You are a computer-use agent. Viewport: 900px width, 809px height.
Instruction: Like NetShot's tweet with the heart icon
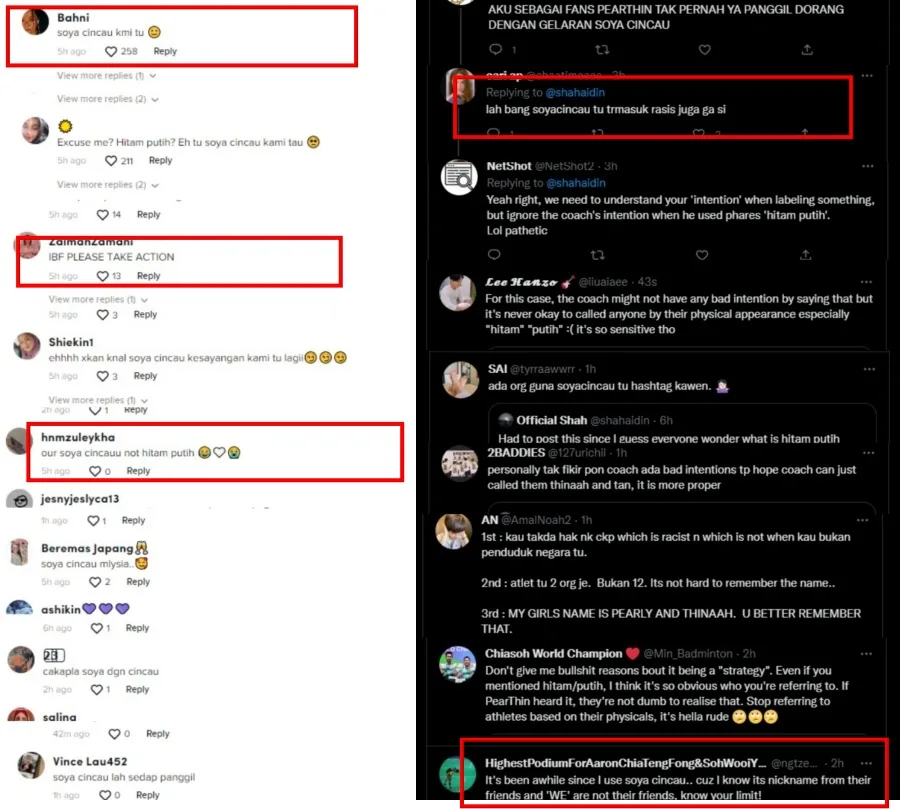click(x=701, y=255)
